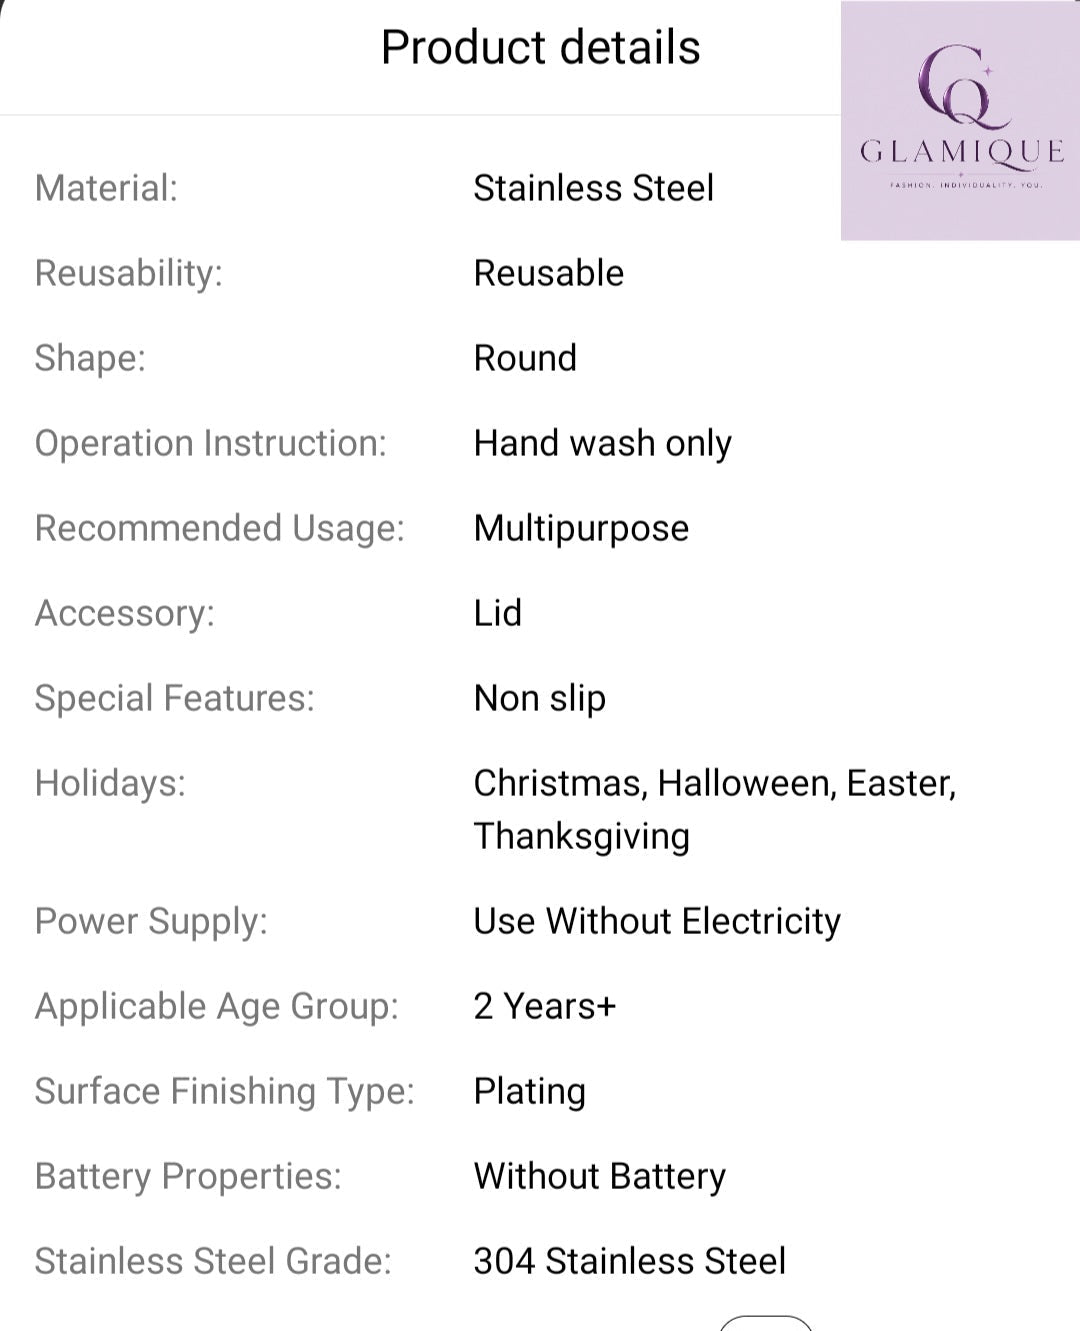The height and width of the screenshot is (1331, 1080).
Task: Select the Shape label
Action: (x=90, y=358)
